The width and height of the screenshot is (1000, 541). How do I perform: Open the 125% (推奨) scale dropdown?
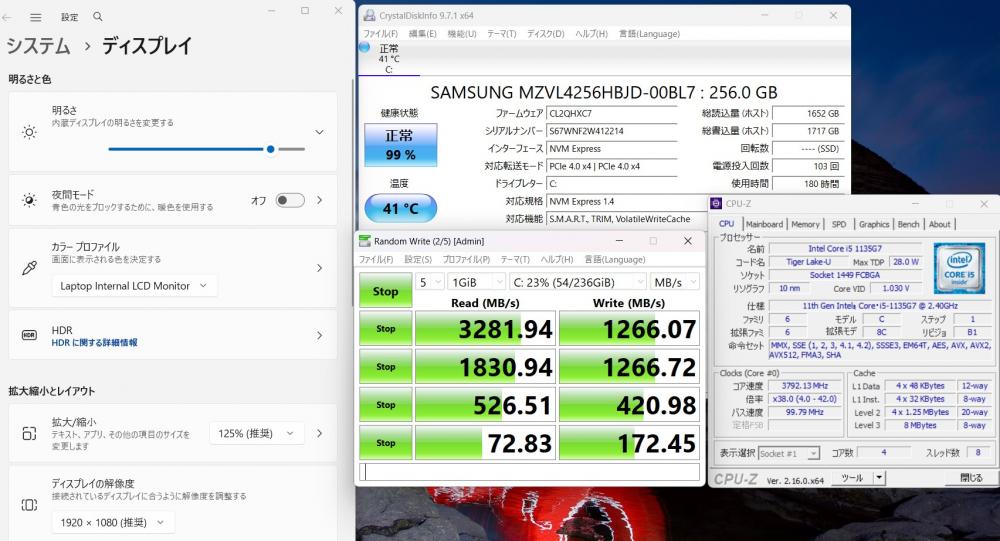[x=256, y=433]
